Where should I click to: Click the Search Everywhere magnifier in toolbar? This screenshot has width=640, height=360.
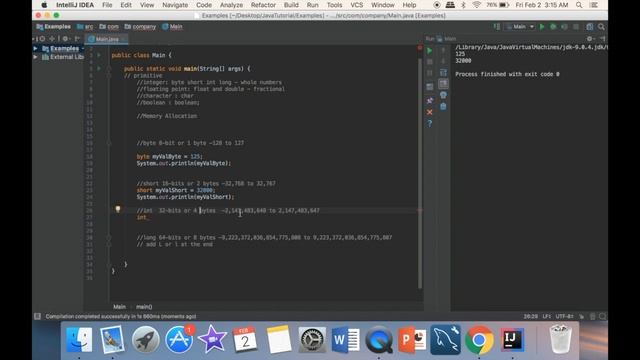[601, 27]
